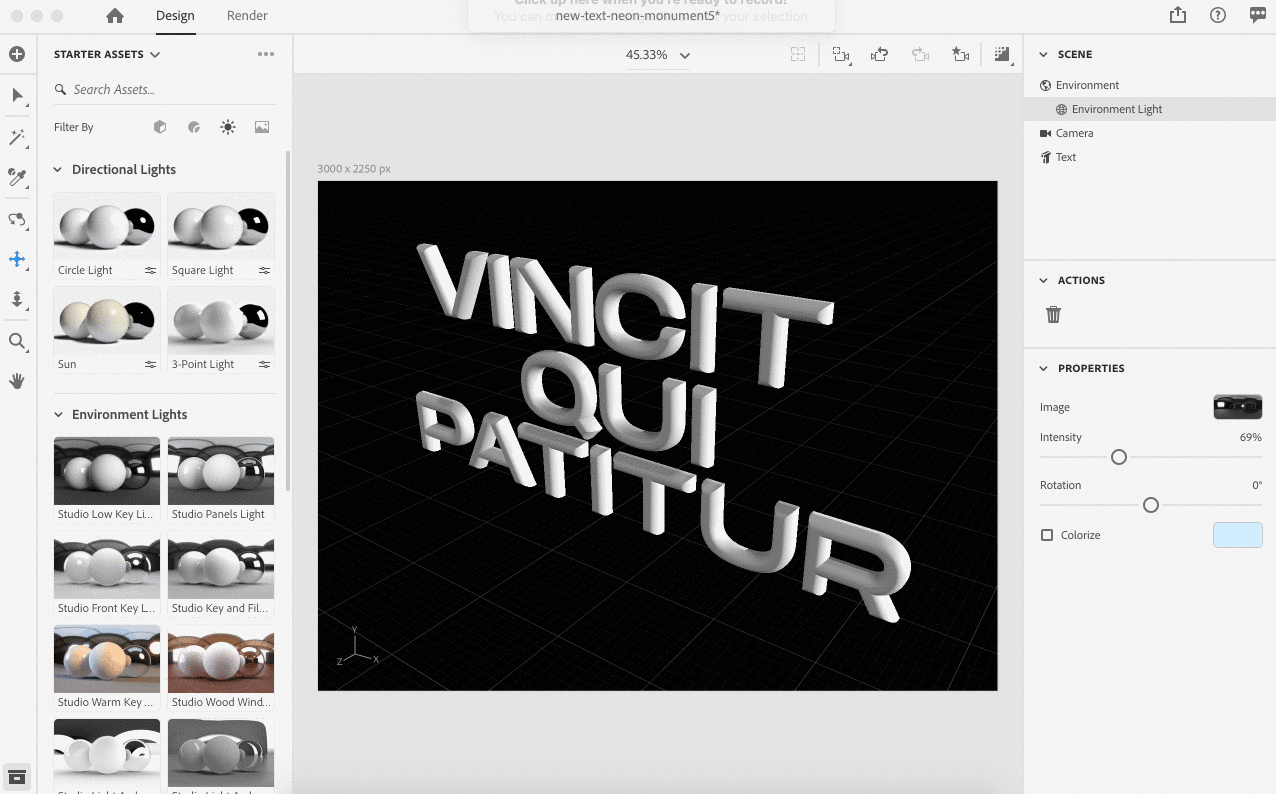Viewport: 1276px width, 794px height.
Task: Pick the Sampler eyedropper tool
Action: click(x=17, y=177)
